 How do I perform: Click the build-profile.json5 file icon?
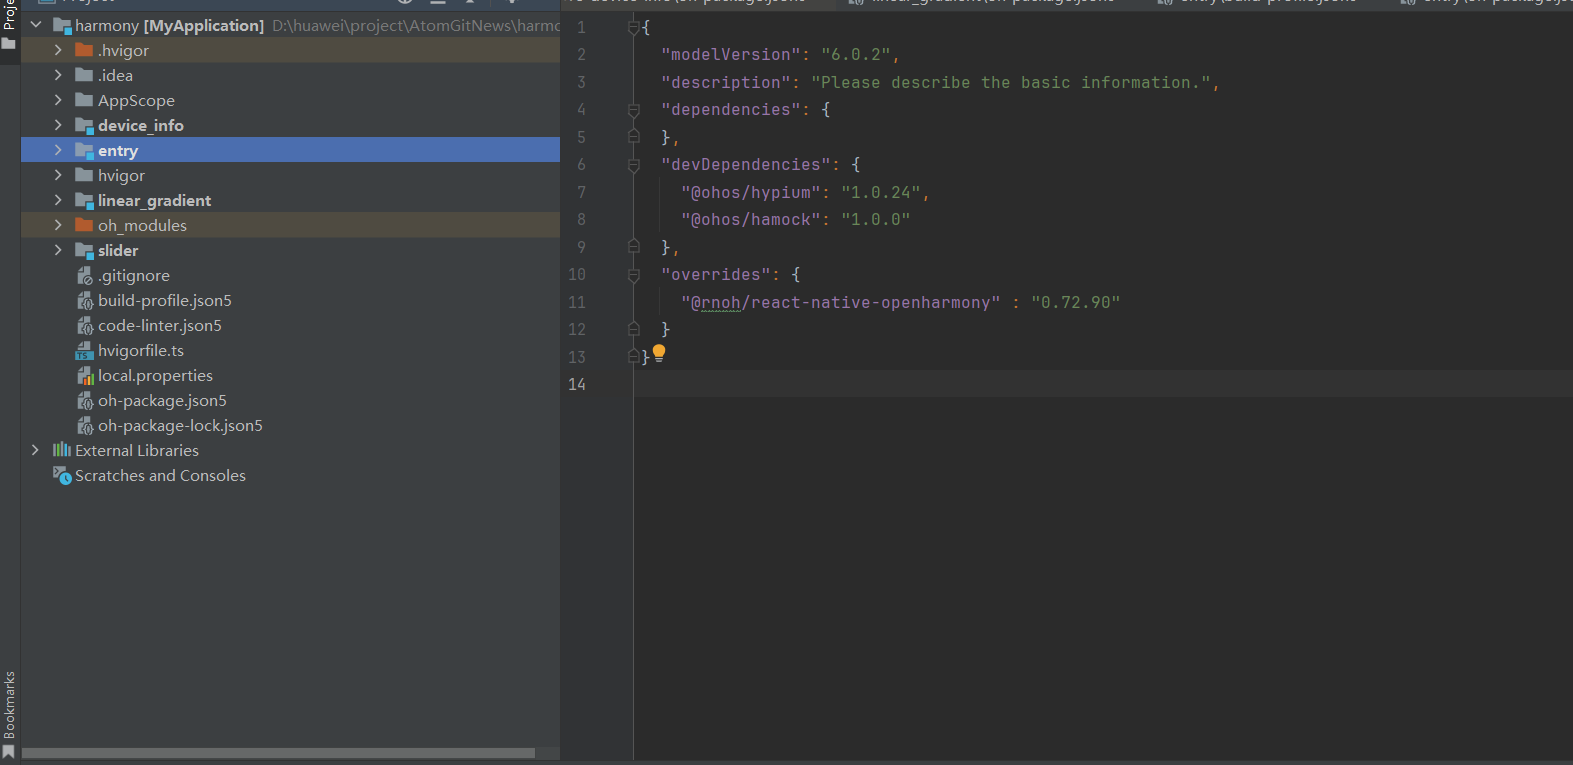(85, 300)
